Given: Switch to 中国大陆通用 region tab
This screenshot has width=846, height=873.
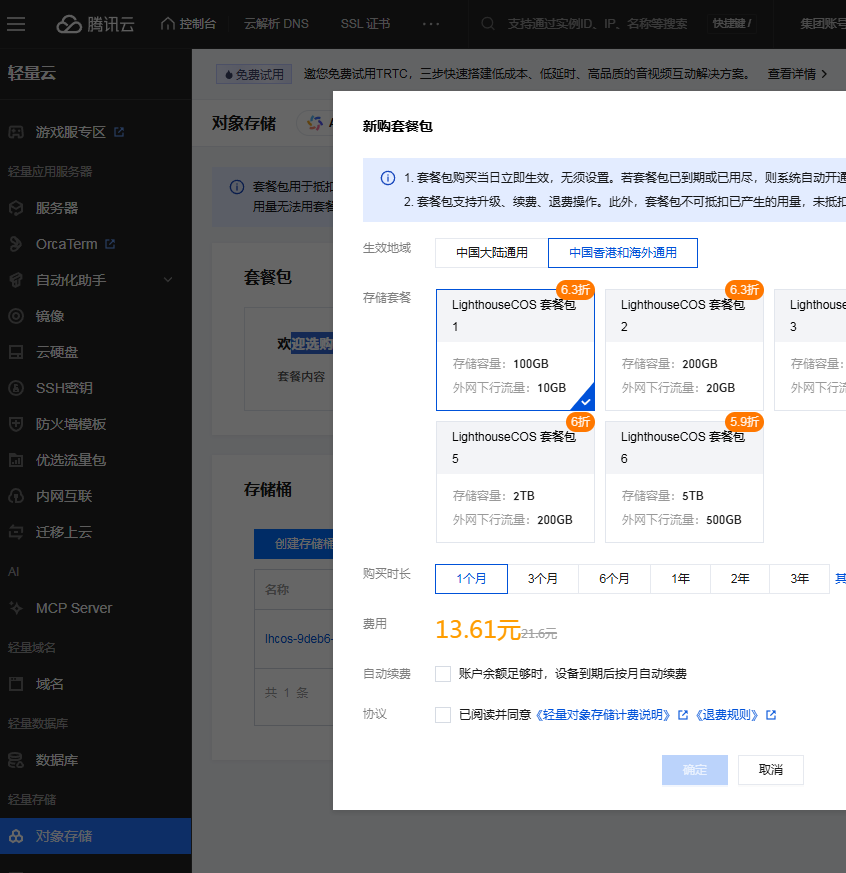Looking at the screenshot, I should [491, 253].
